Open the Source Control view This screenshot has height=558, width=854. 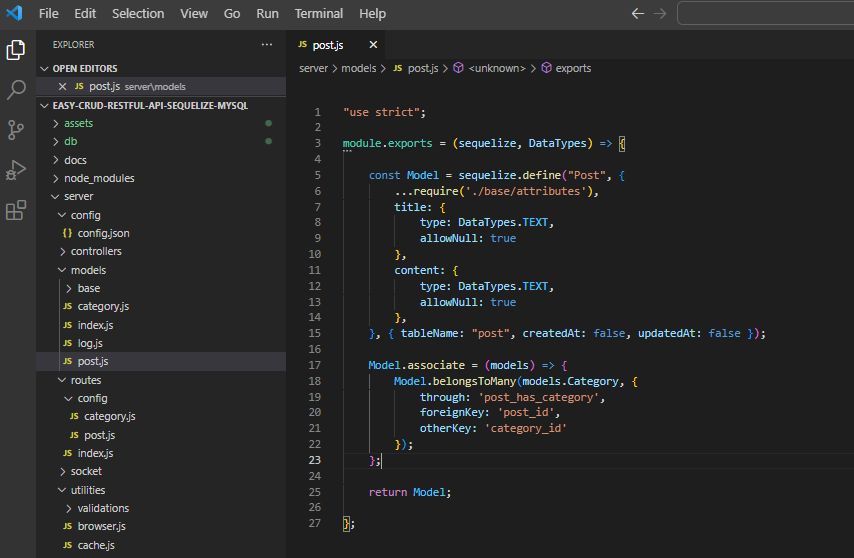point(16,130)
